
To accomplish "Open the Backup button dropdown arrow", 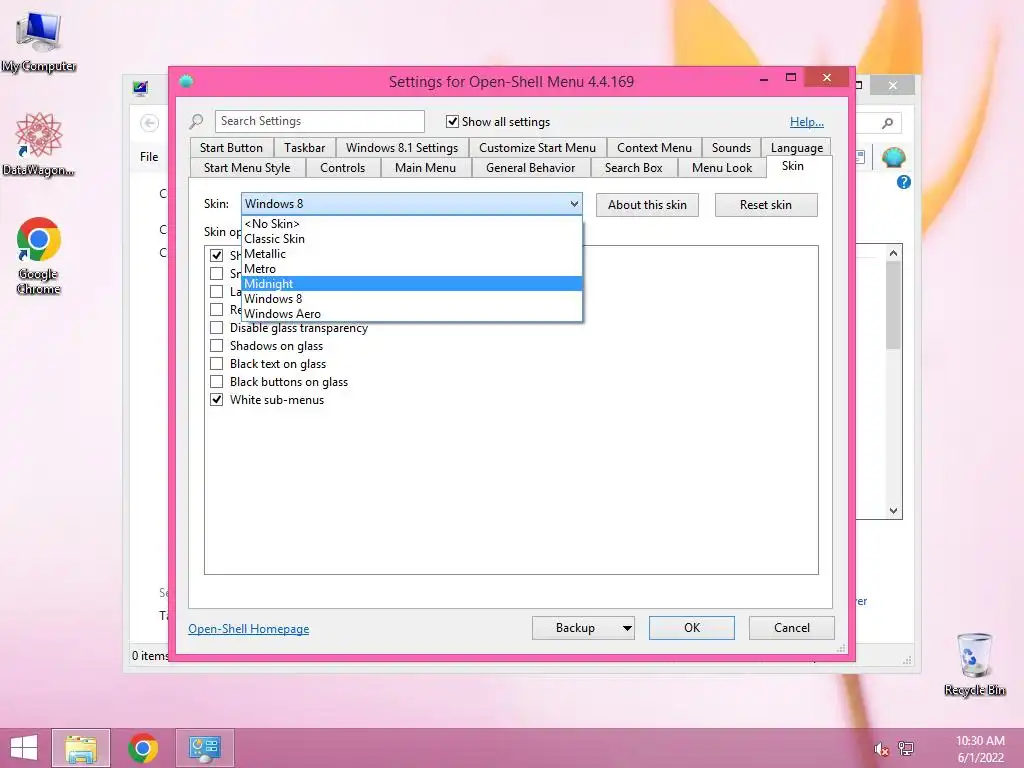I will 626,628.
